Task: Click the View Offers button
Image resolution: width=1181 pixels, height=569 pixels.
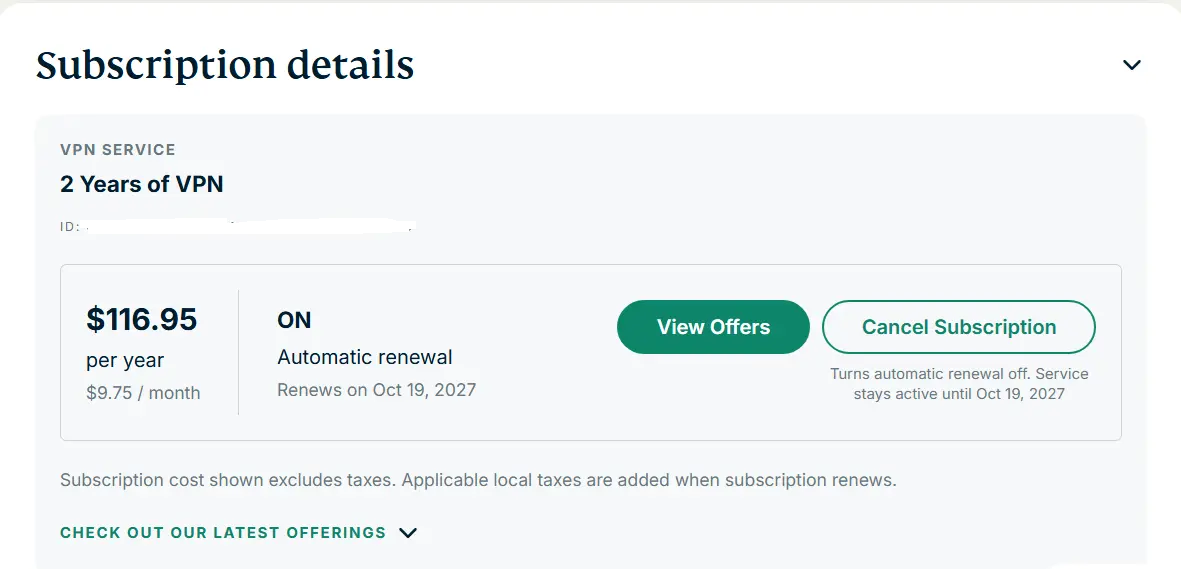Action: (713, 327)
